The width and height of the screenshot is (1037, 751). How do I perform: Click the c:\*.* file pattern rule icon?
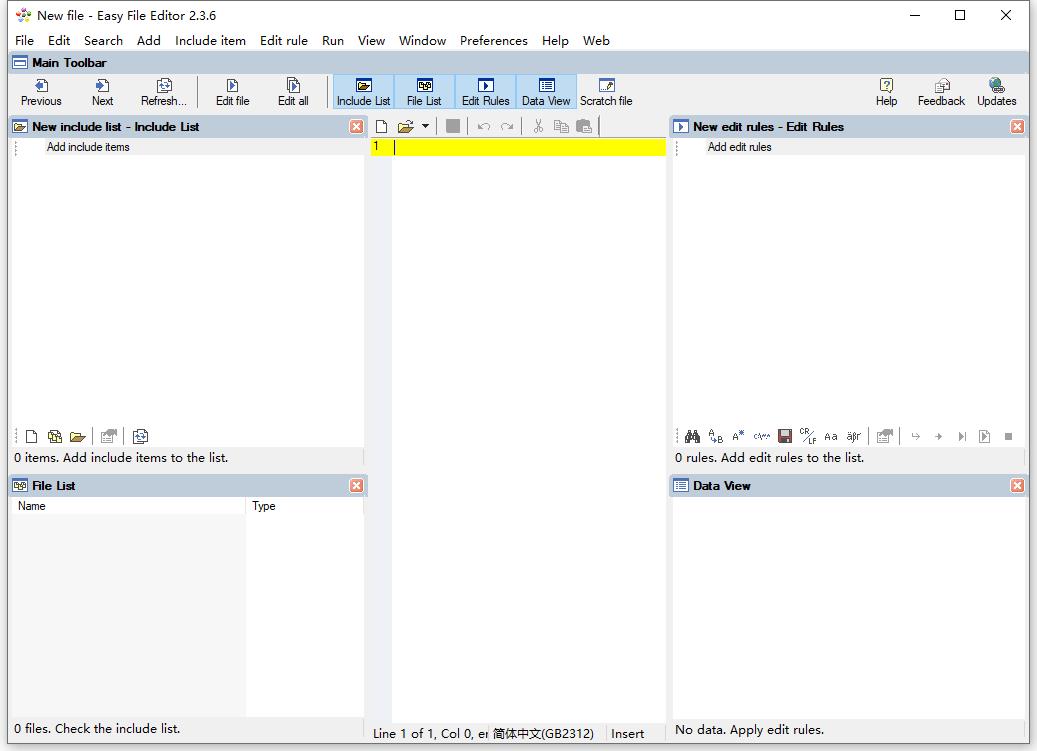tap(761, 436)
